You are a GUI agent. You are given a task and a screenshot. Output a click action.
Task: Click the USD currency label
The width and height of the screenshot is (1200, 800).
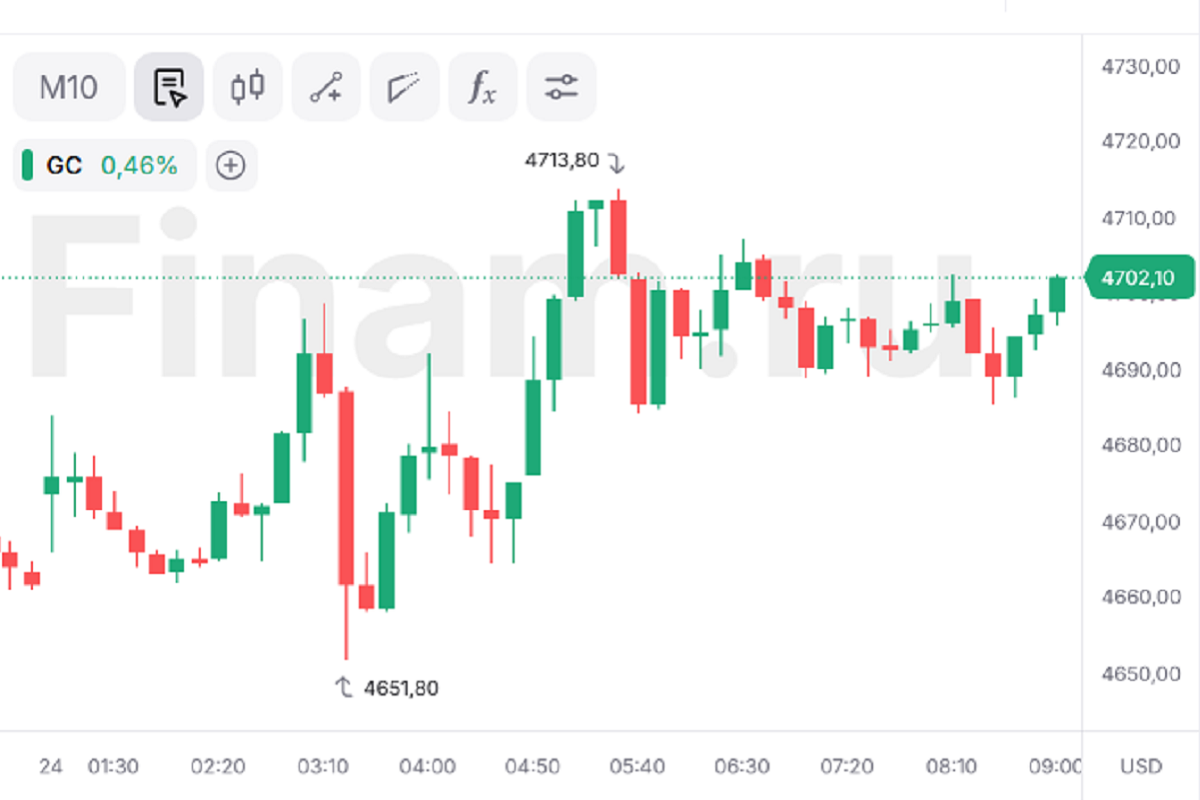pyautogui.click(x=1141, y=767)
